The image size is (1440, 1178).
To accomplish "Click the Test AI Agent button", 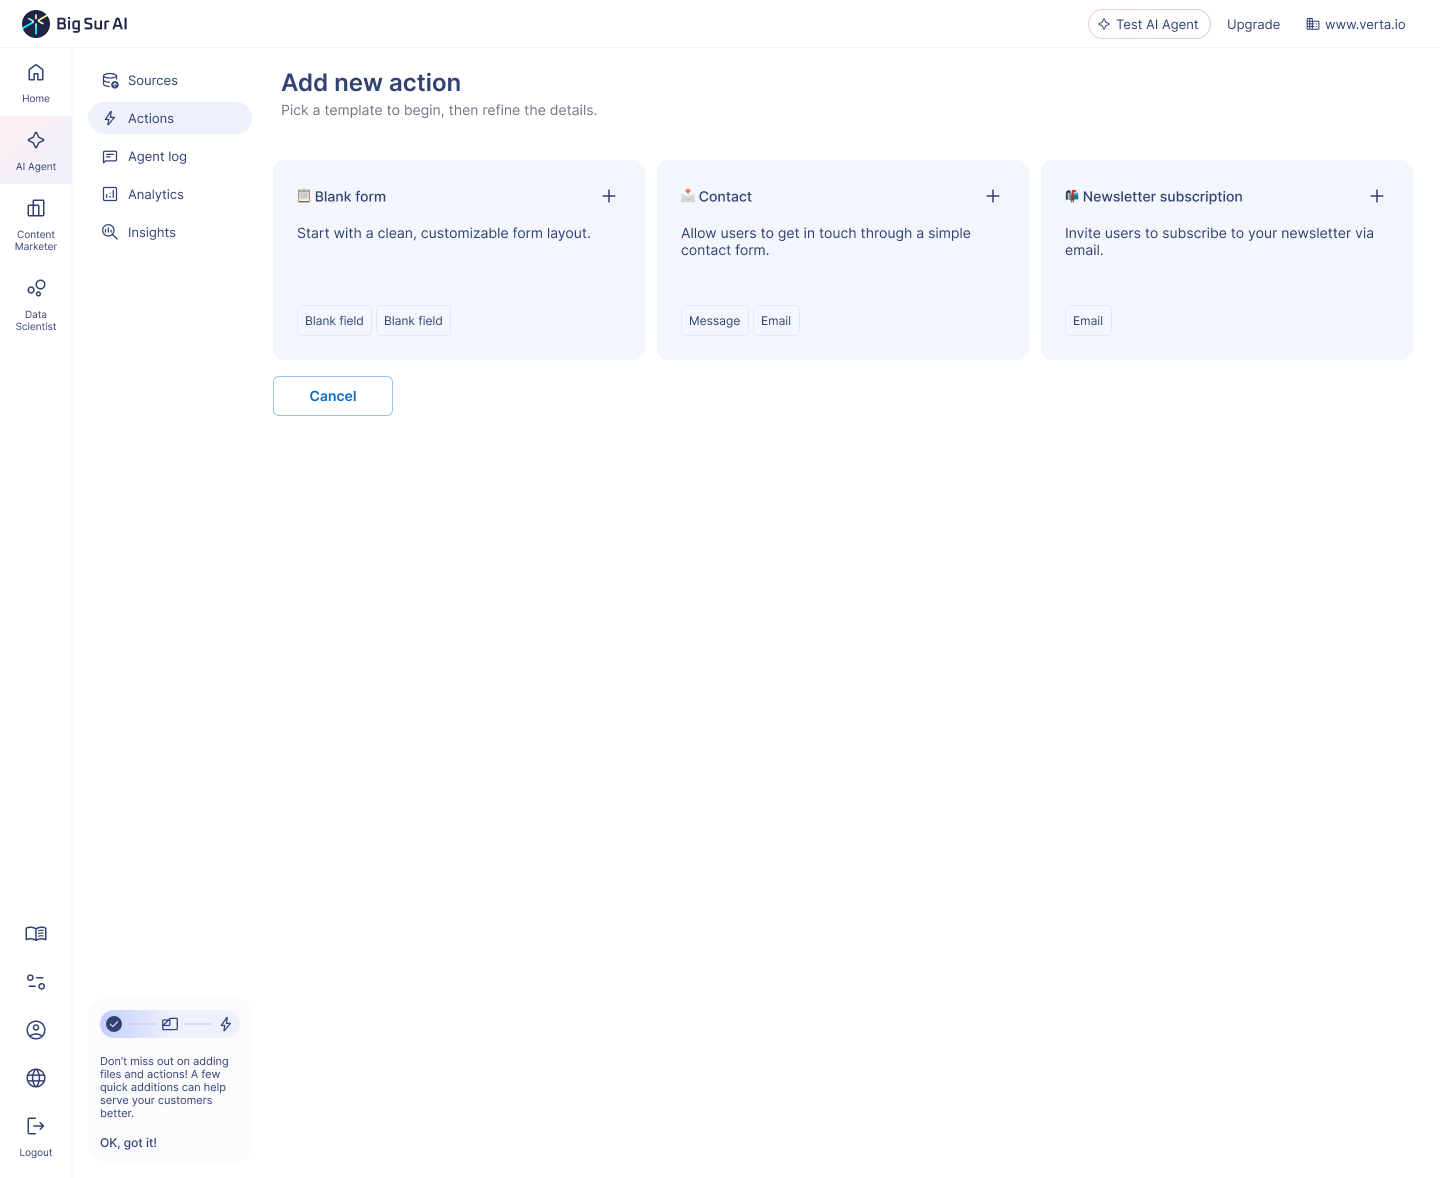I will 1149,24.
